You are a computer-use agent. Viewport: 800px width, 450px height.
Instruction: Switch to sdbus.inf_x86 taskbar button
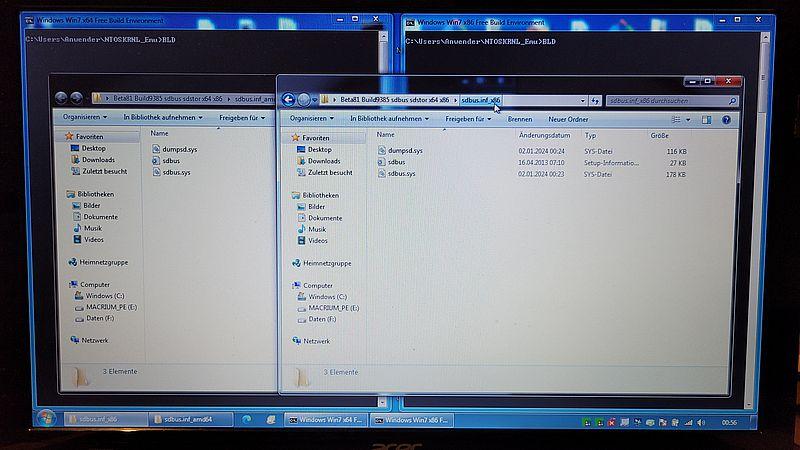point(106,419)
